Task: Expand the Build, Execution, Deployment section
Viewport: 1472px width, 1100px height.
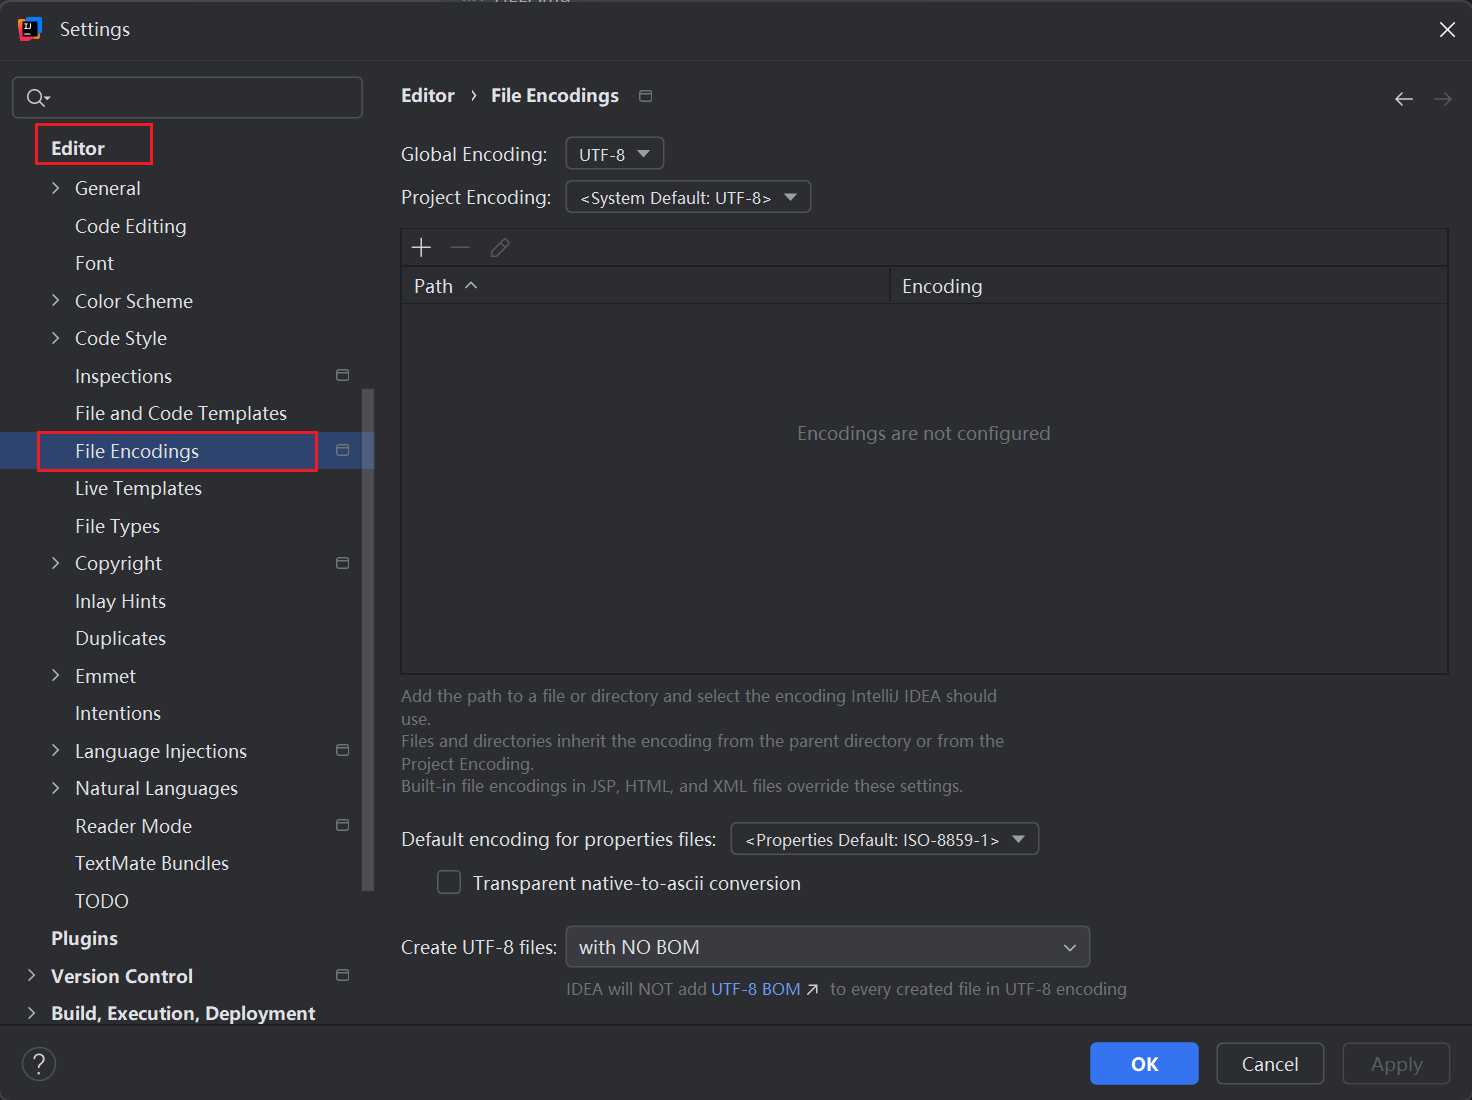Action: pyautogui.click(x=32, y=1013)
